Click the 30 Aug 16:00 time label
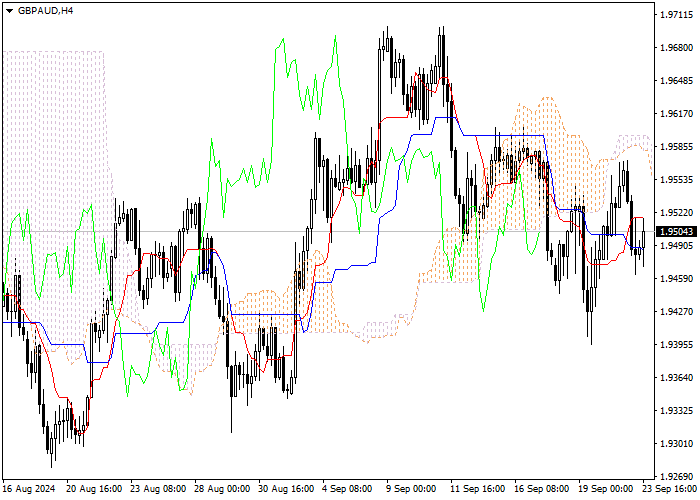This screenshot has height=500, width=700. (287, 489)
